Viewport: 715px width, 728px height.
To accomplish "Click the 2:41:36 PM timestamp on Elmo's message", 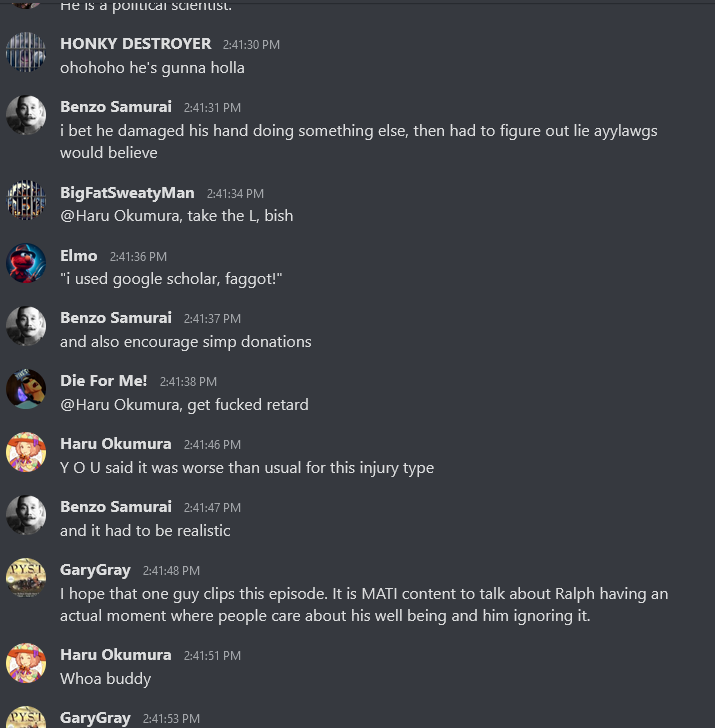I will tap(138, 257).
